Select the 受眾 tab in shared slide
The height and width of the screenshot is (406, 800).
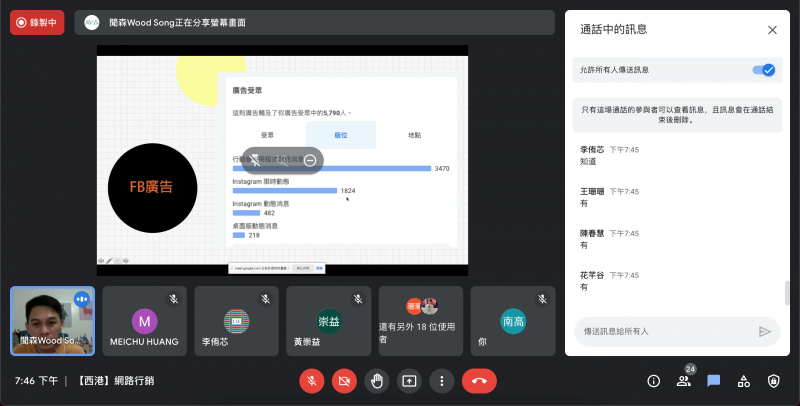267,135
